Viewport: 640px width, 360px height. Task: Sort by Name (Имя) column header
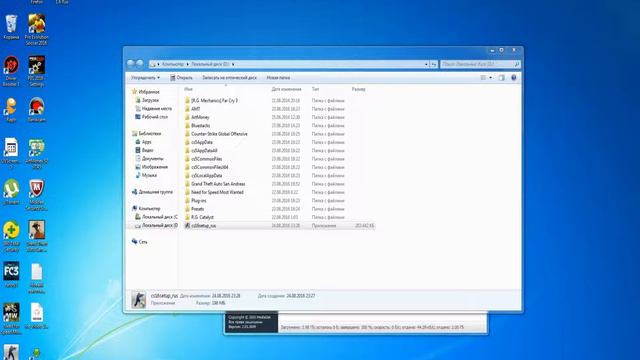click(x=188, y=89)
